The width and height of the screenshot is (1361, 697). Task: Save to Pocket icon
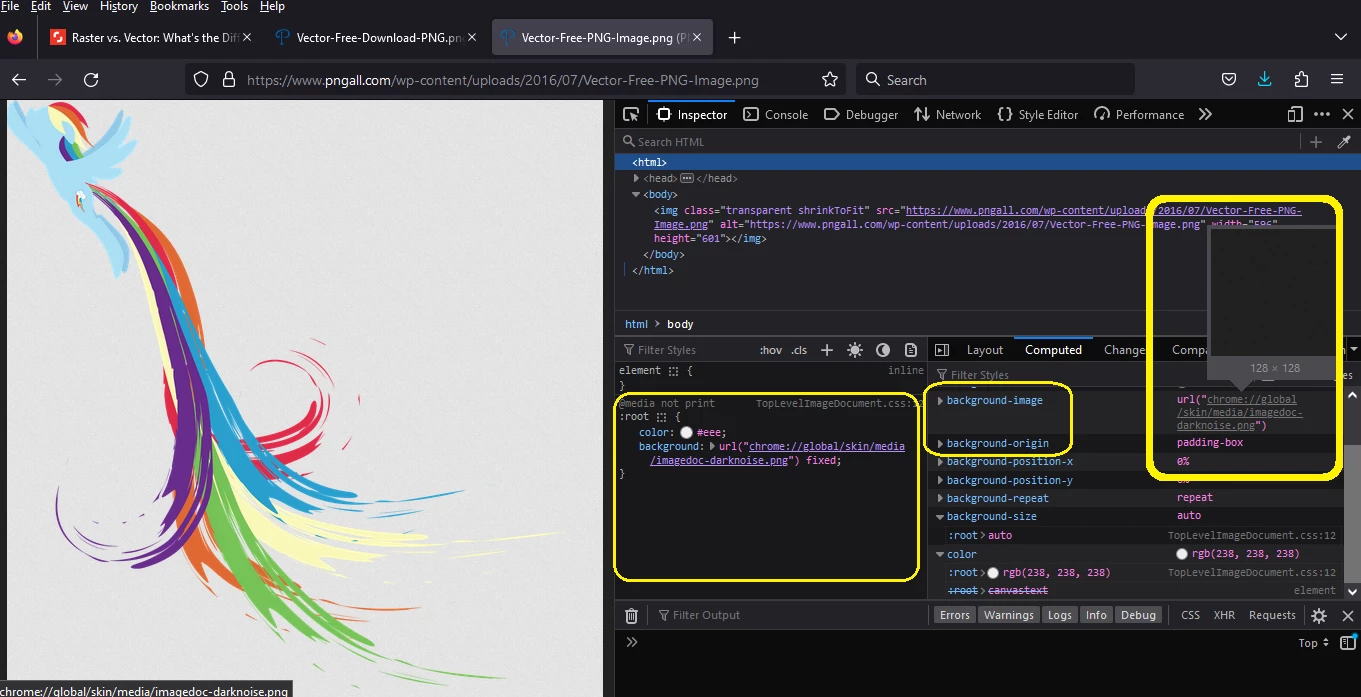1229,80
